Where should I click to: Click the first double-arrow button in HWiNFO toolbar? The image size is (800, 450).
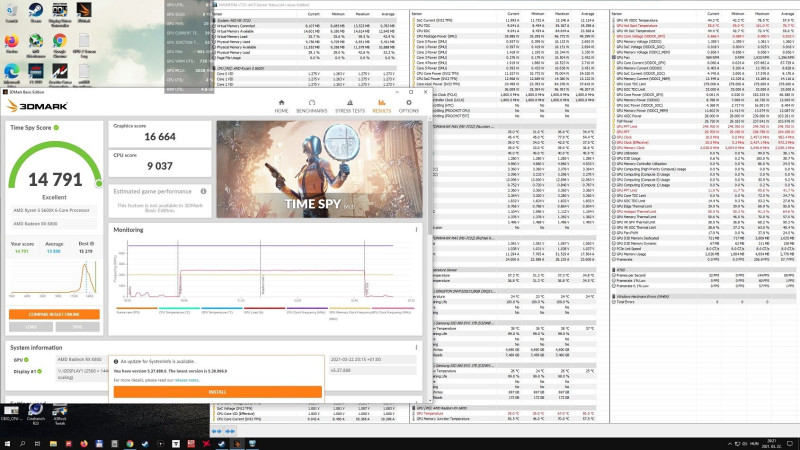[217, 431]
